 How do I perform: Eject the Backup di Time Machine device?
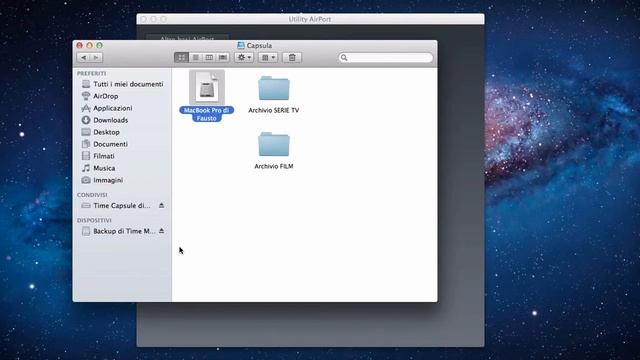[x=162, y=231]
